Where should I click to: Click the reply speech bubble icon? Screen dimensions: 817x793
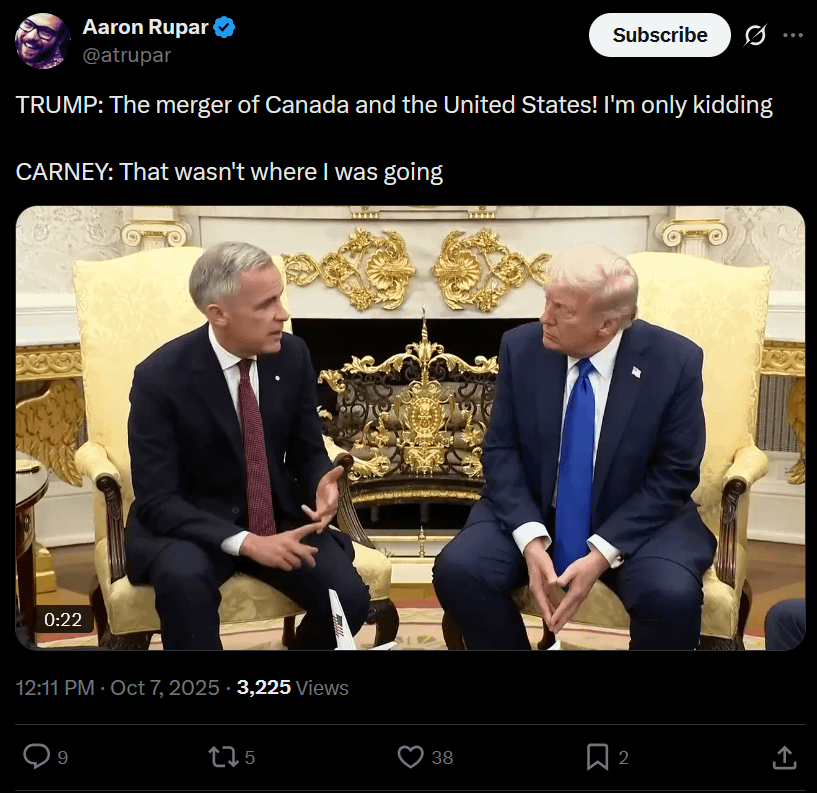click(x=36, y=757)
